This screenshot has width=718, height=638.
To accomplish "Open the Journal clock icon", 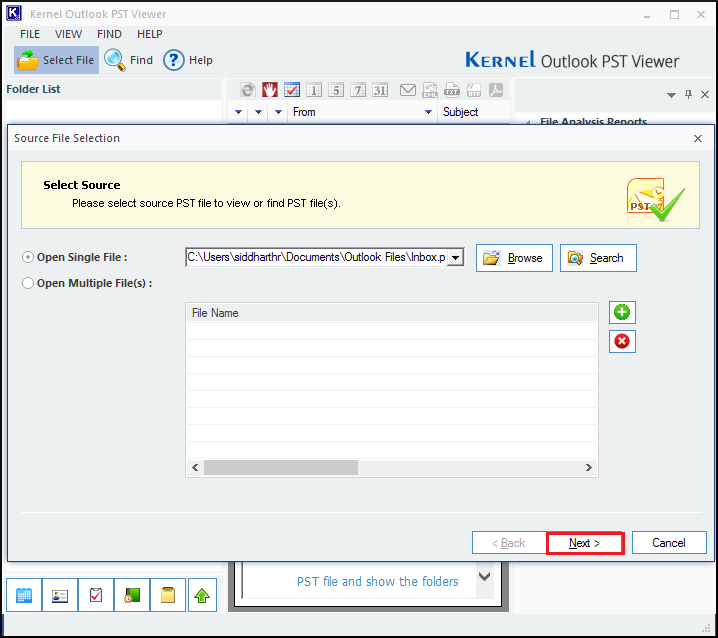I will click(x=132, y=595).
